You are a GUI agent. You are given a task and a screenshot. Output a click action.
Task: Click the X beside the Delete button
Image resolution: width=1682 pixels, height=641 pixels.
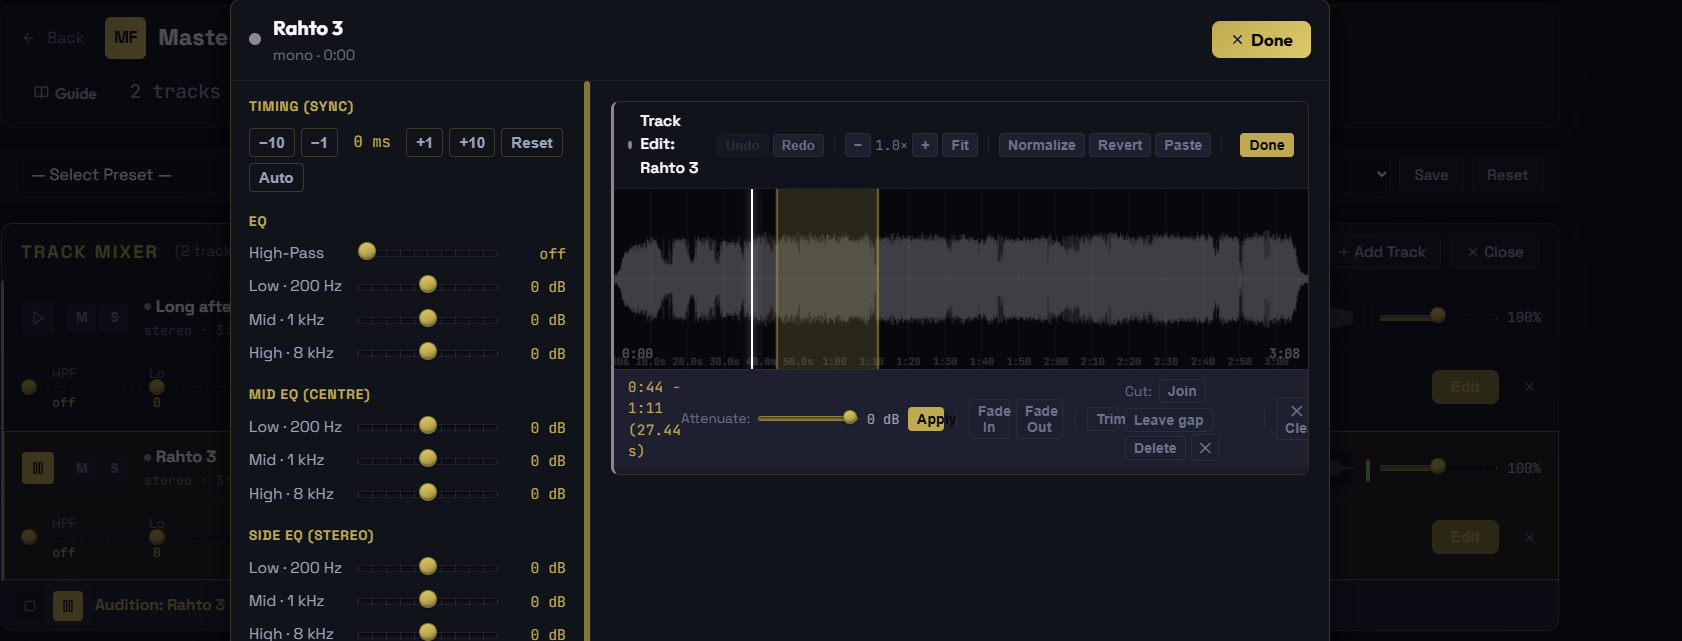[1205, 448]
